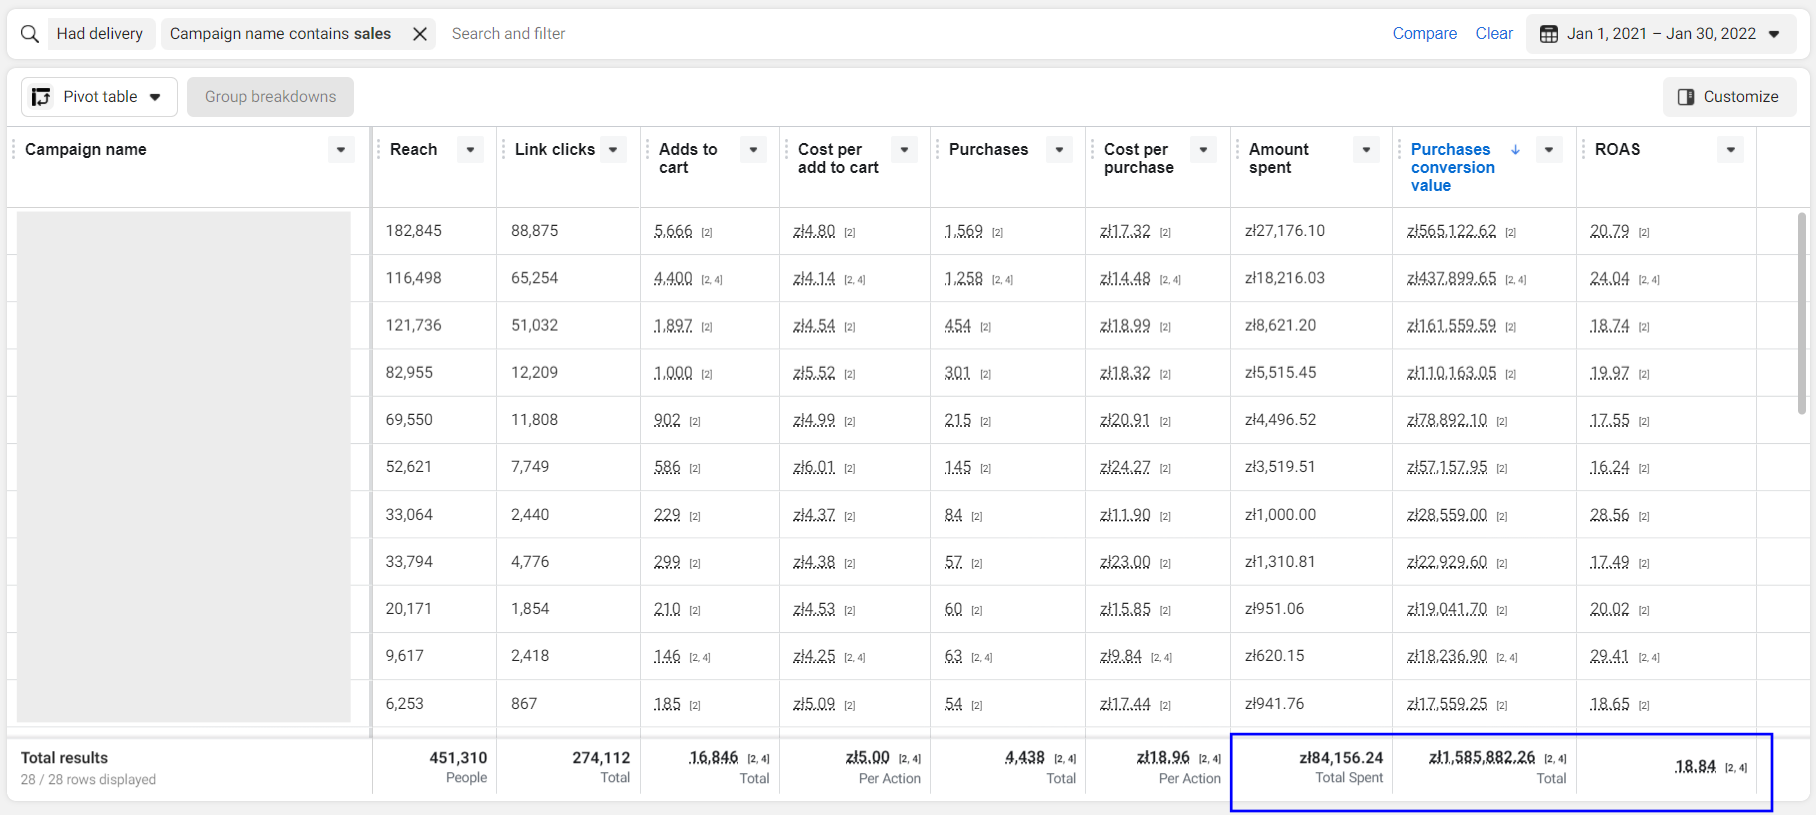Grab the Link clicks column drag handle

click(504, 150)
